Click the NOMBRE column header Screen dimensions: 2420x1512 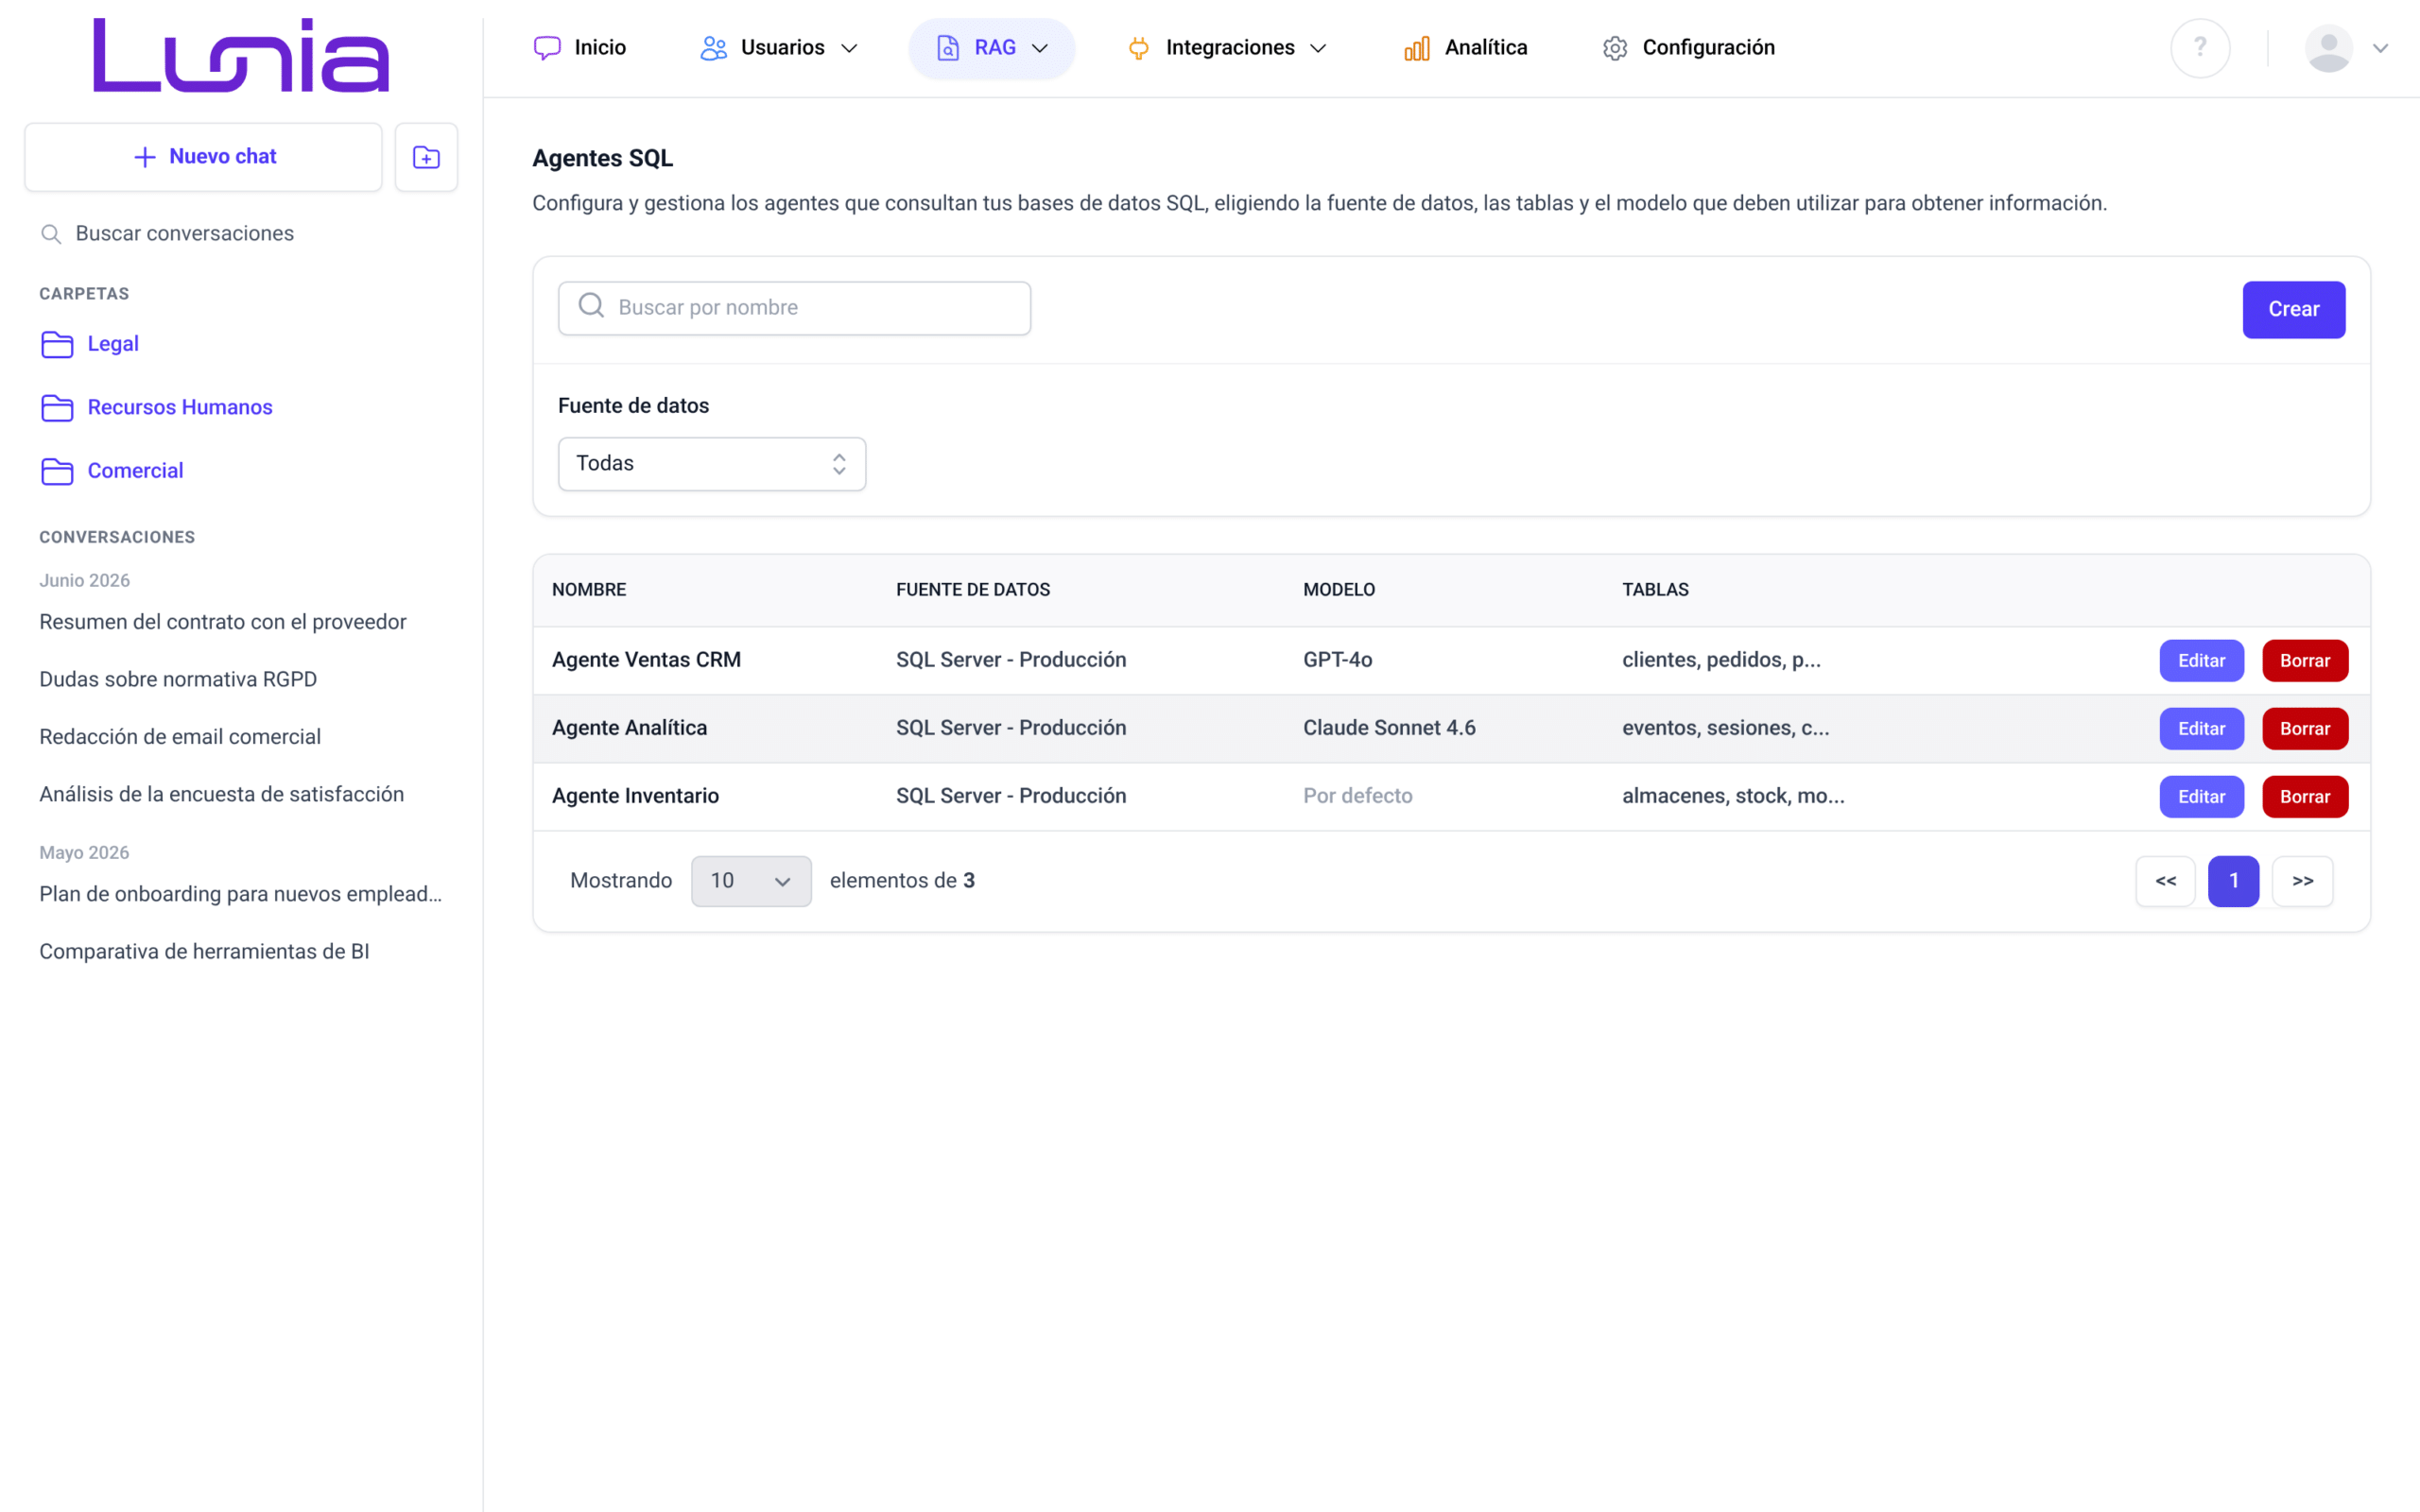pyautogui.click(x=589, y=590)
